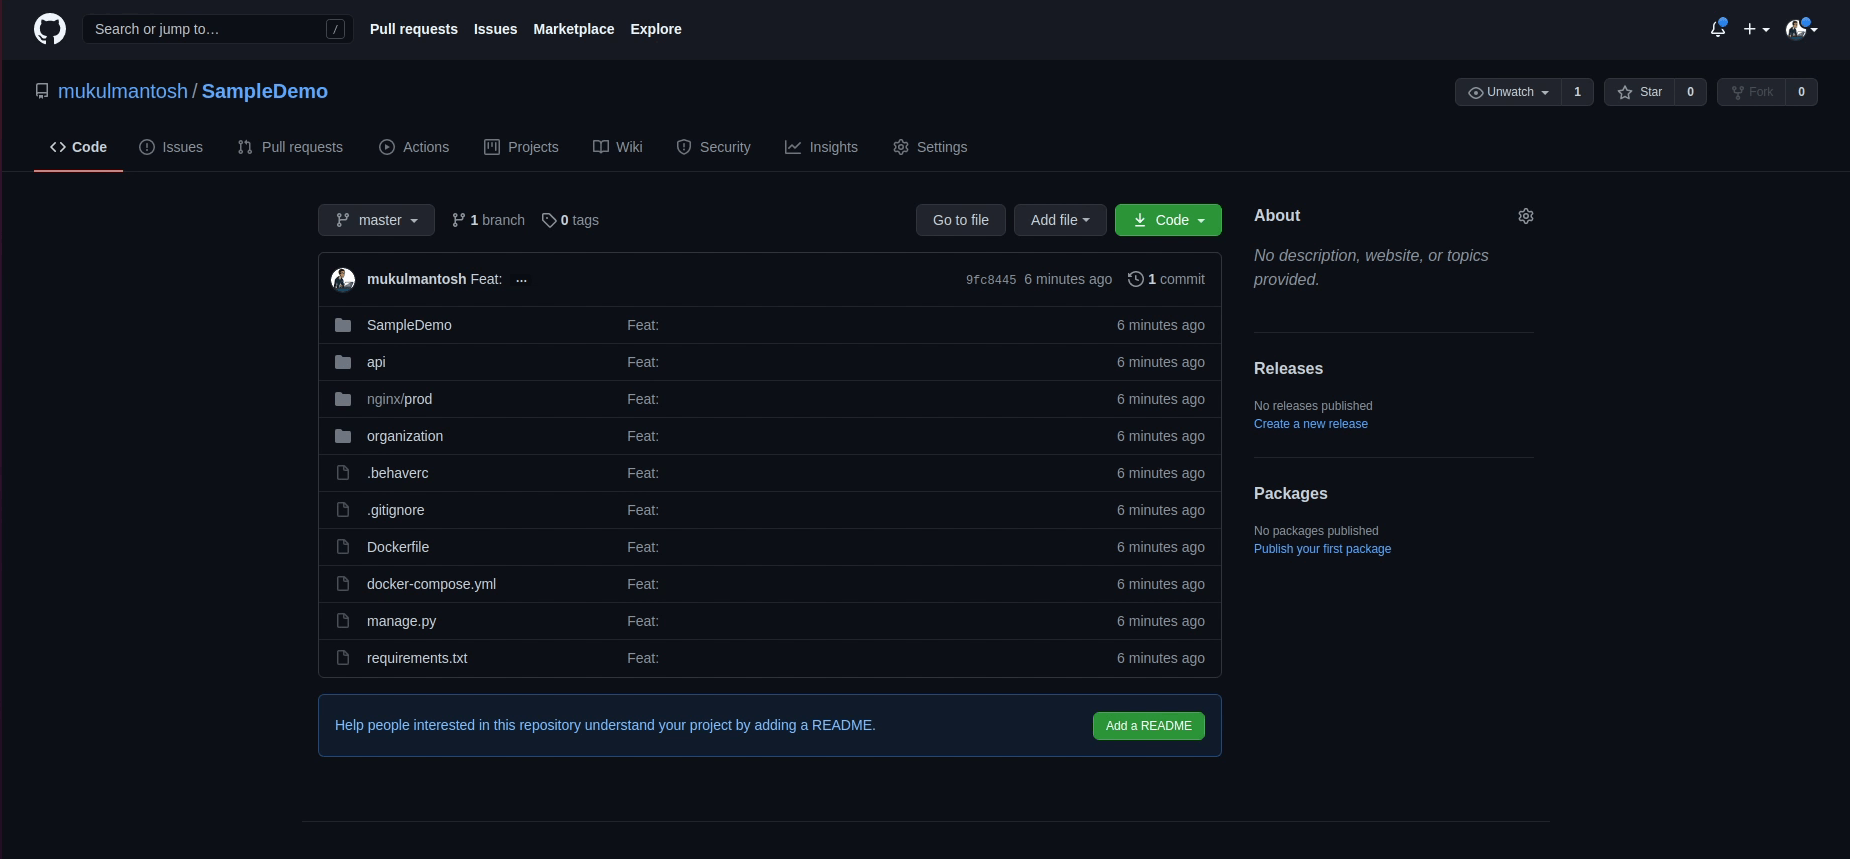Click the Fork button

(x=1751, y=92)
